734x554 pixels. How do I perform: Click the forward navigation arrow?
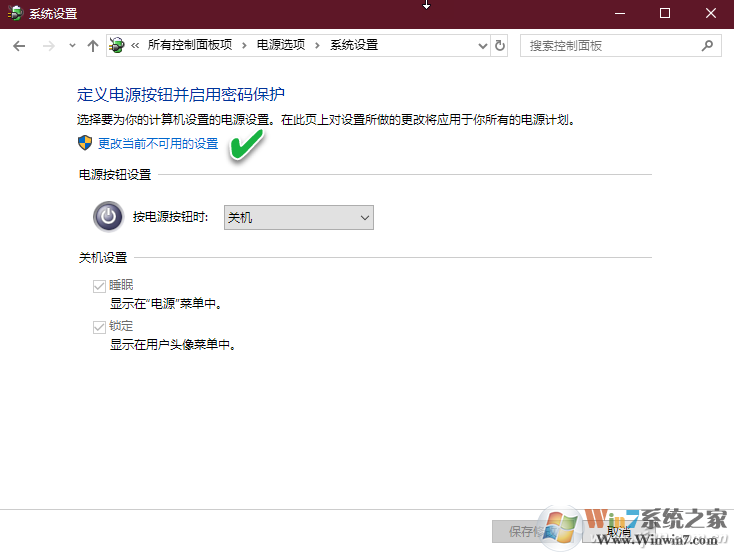tap(49, 46)
